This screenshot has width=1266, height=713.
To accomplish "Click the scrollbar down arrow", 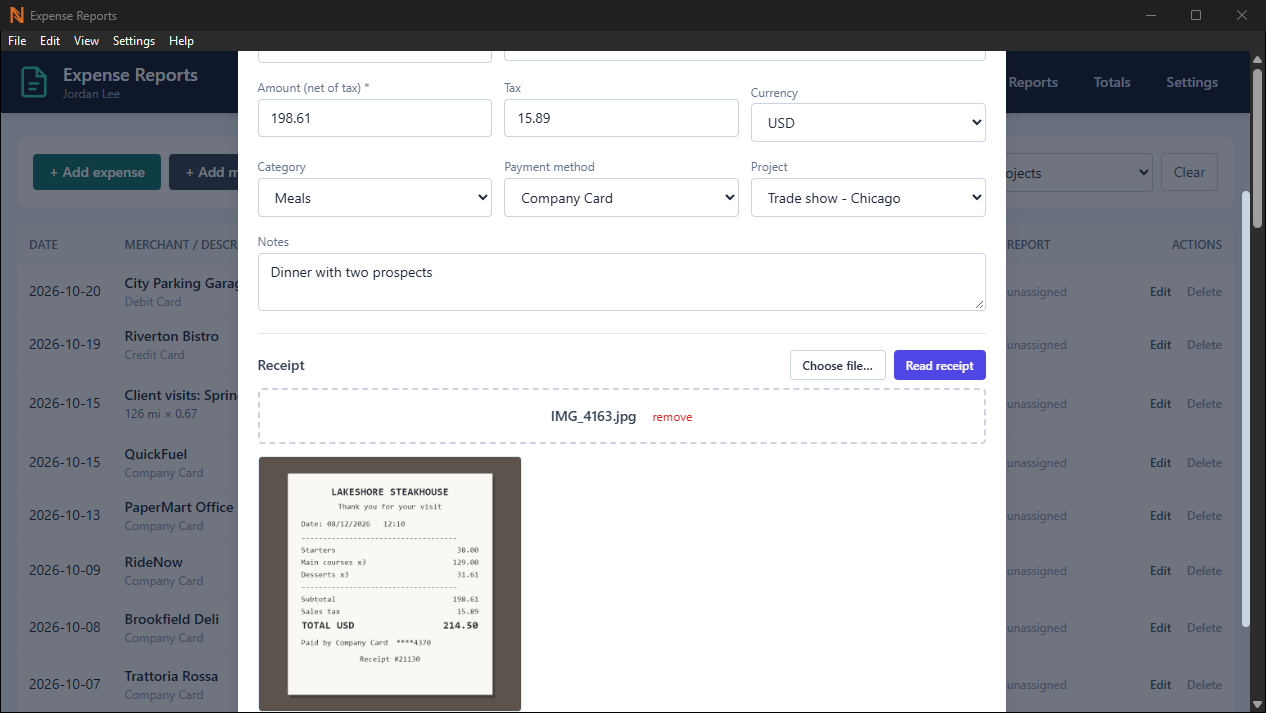I will click(x=1257, y=704).
